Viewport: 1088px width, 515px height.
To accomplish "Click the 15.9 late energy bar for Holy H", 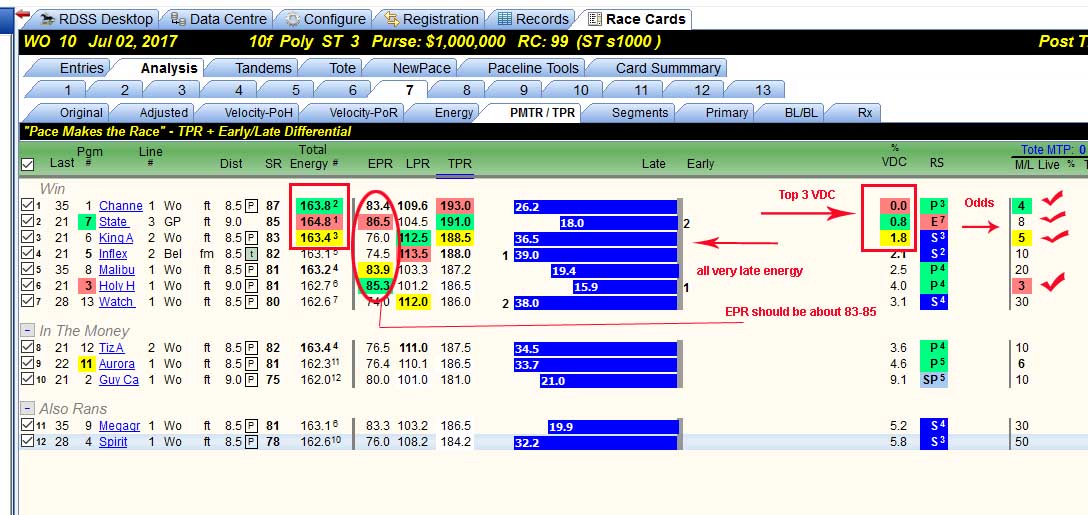I will pos(624,287).
